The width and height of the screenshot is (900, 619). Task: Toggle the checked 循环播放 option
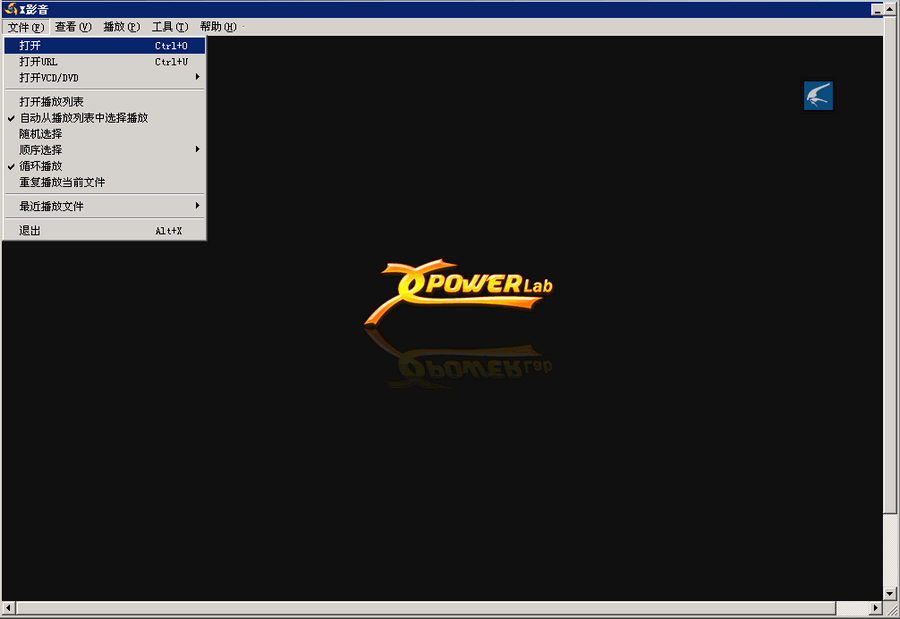click(x=104, y=166)
